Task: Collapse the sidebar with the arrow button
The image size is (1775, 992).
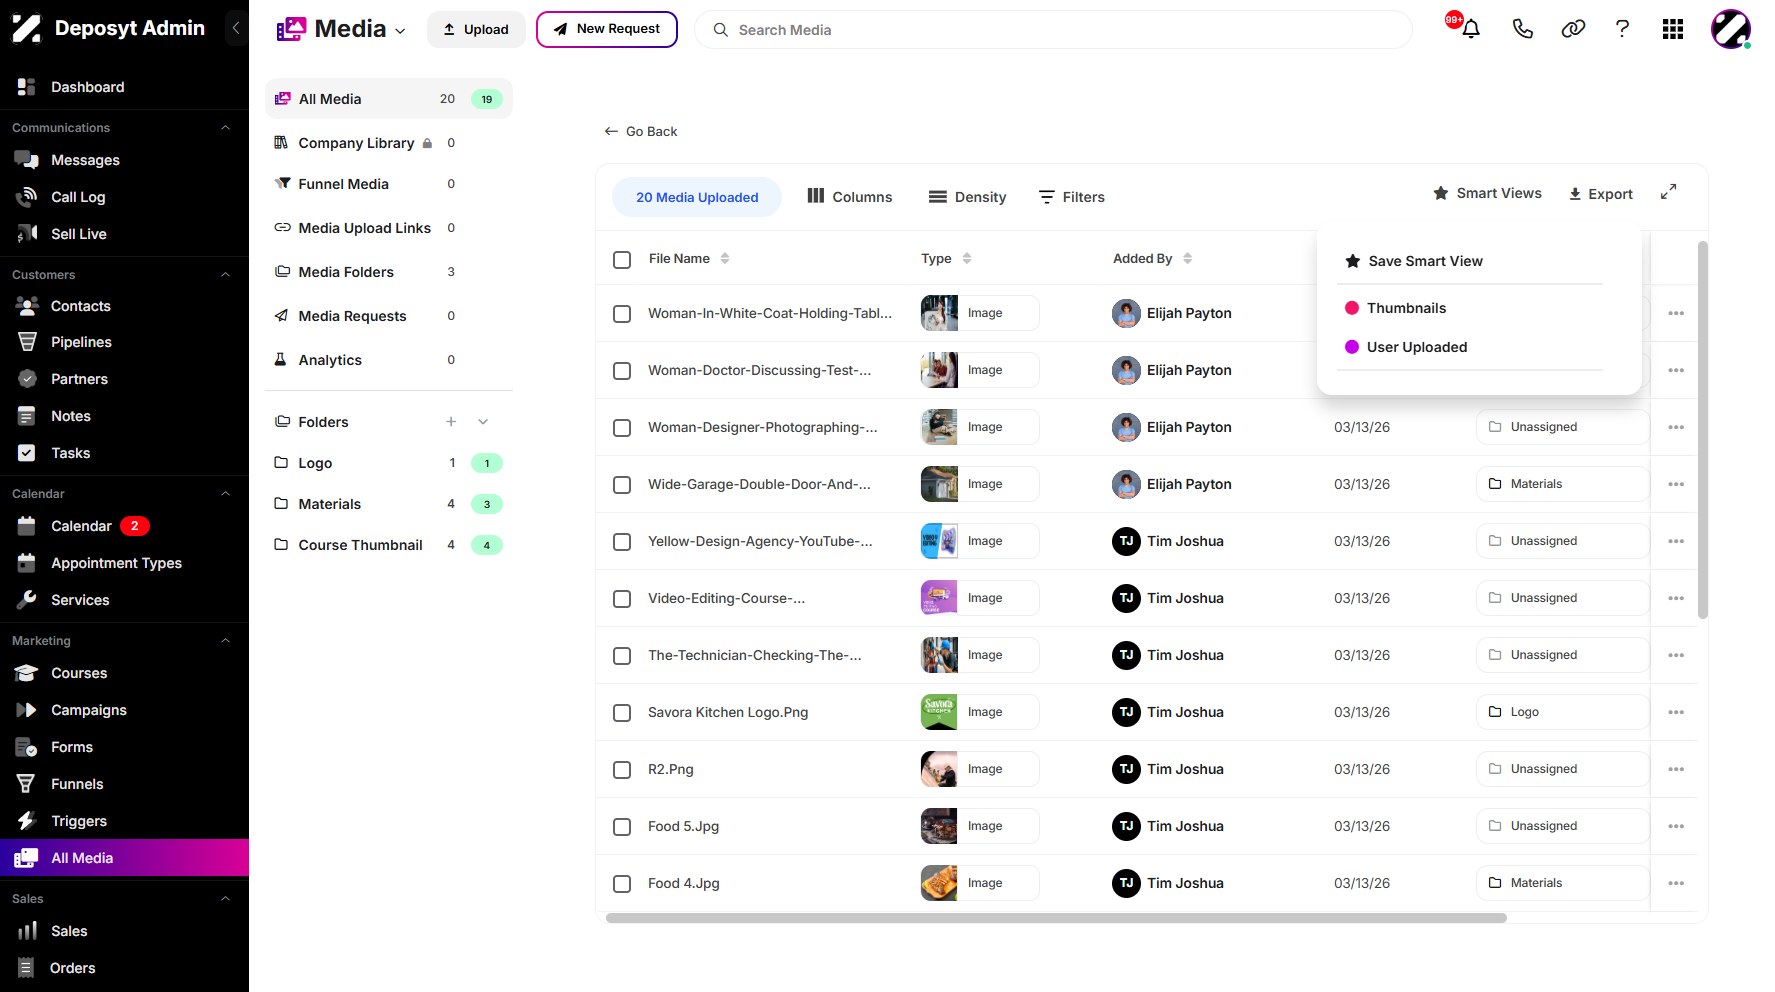Action: [x=236, y=28]
